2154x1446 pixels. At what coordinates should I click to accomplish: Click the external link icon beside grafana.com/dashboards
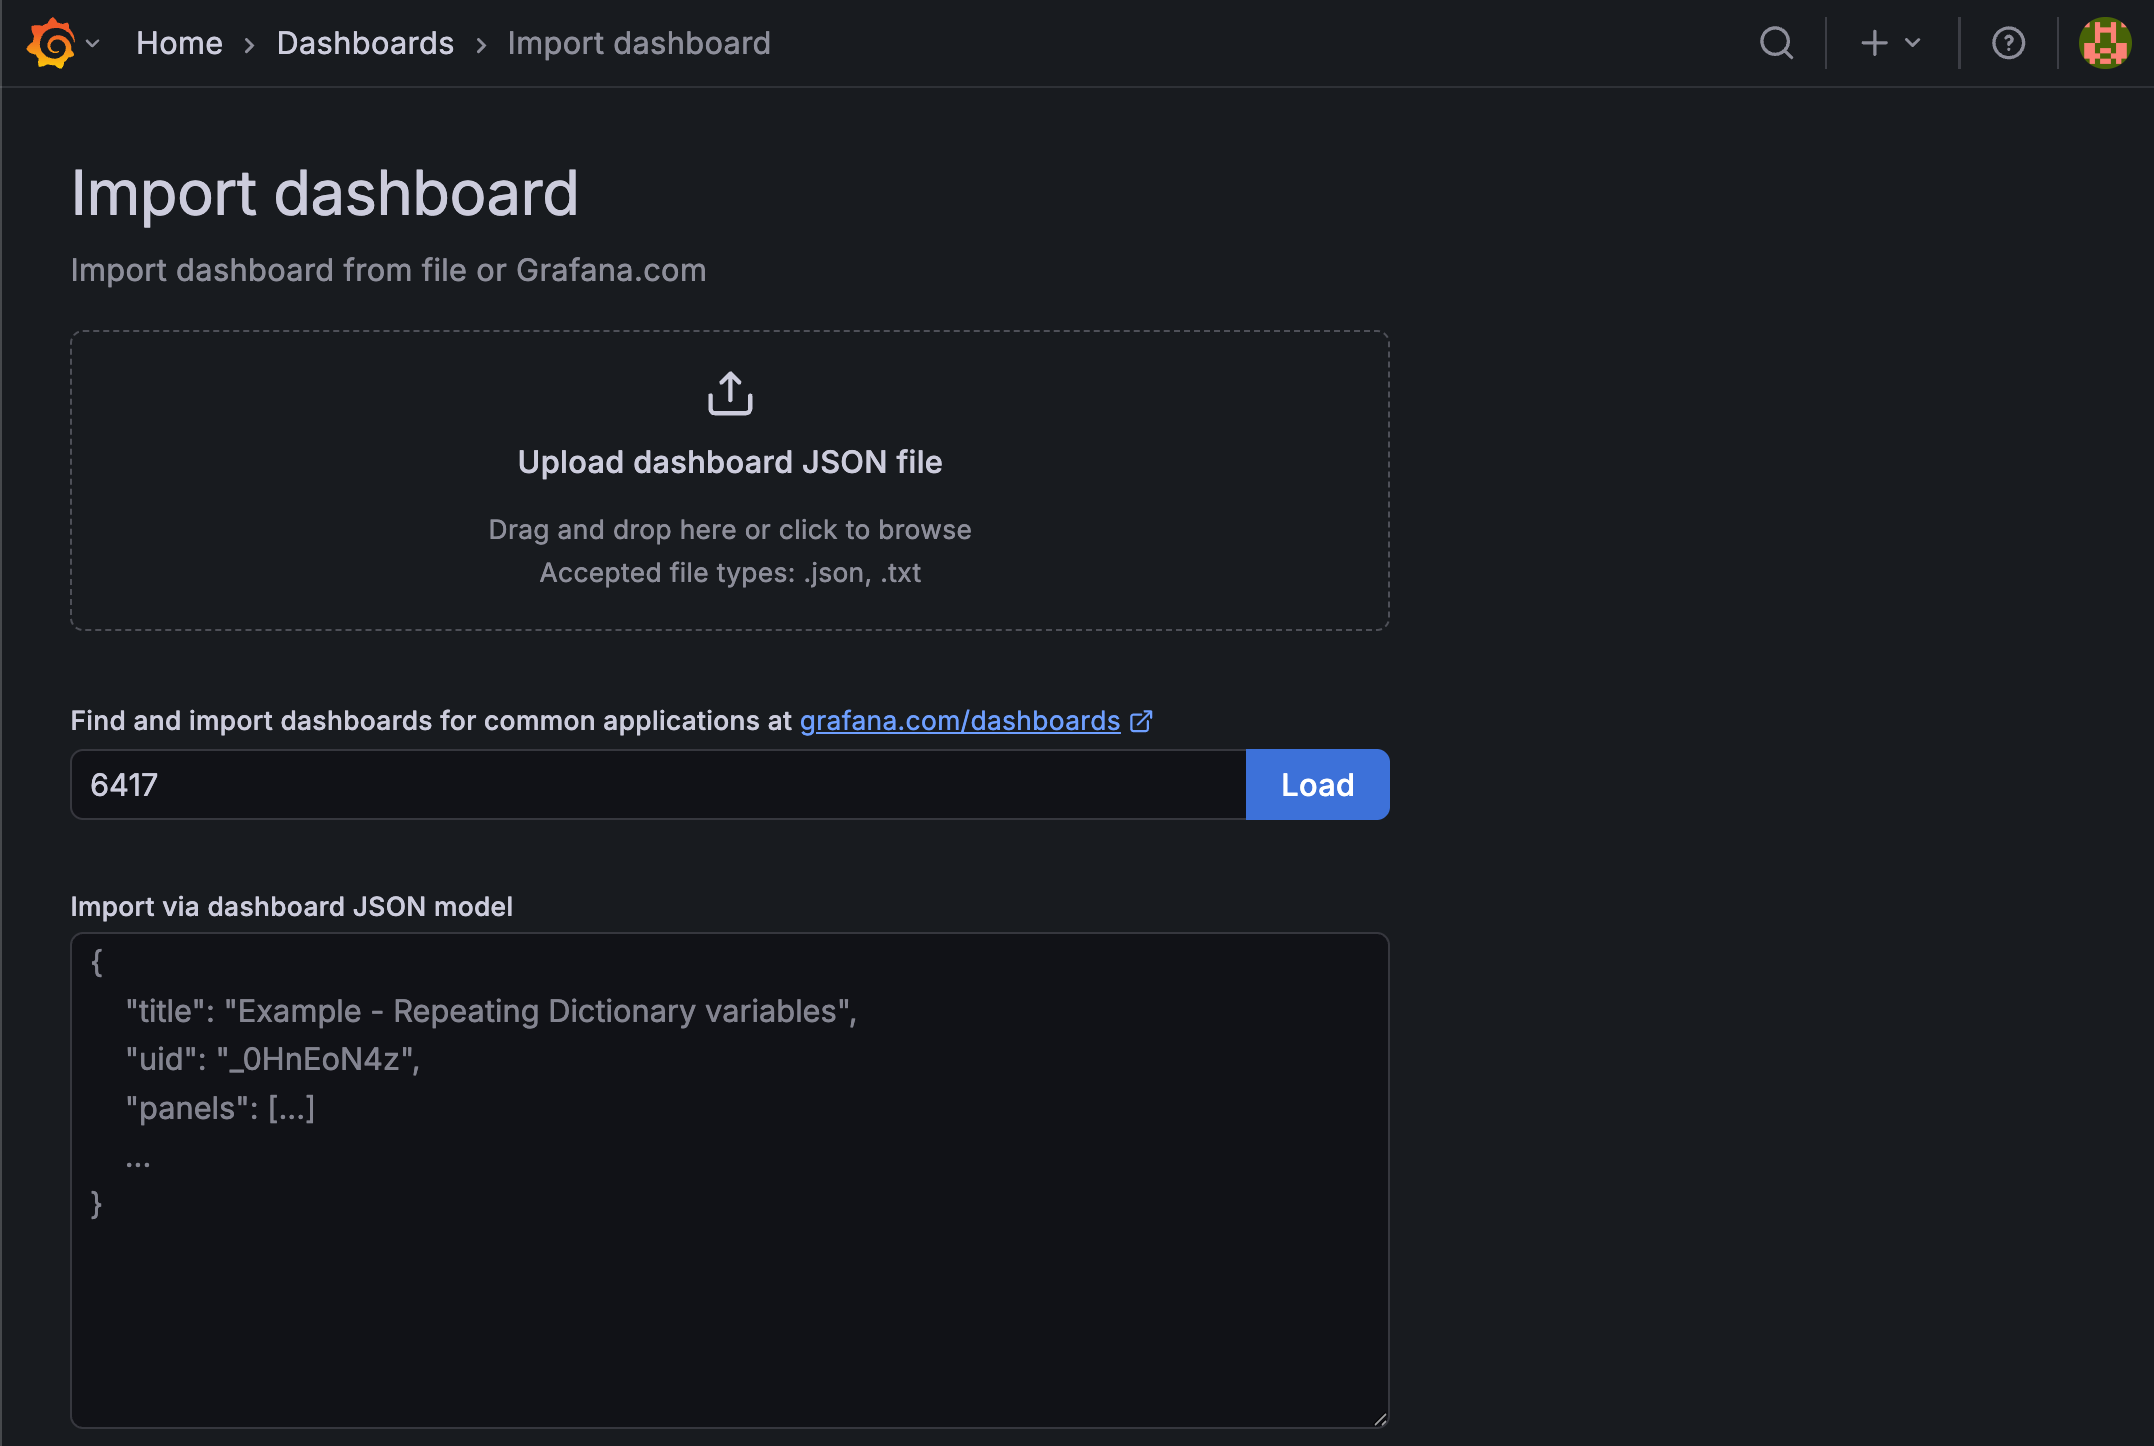[x=1142, y=720]
